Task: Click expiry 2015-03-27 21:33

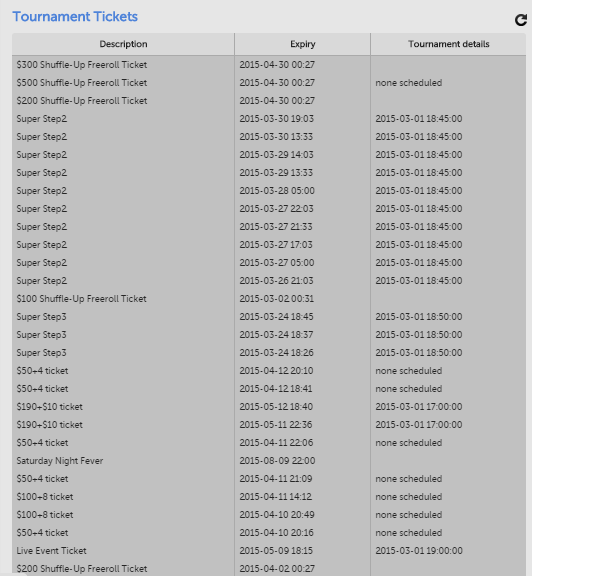Action: click(276, 227)
